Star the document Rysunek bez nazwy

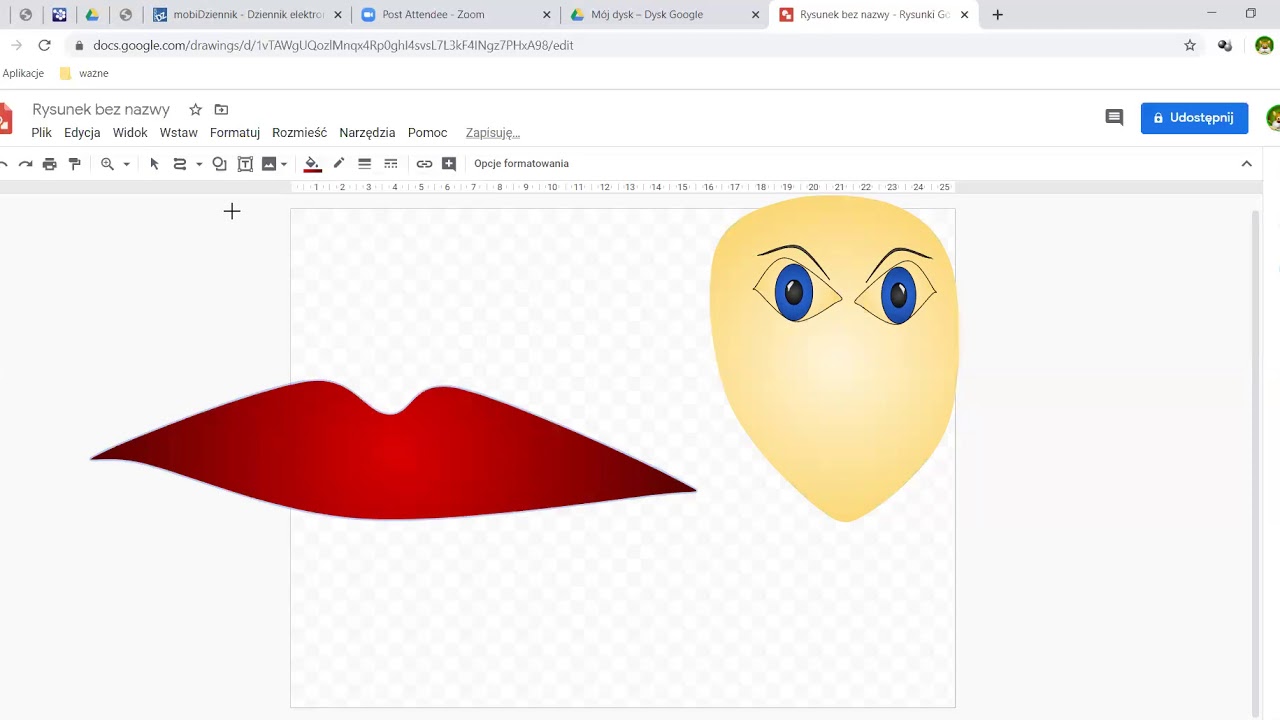click(195, 110)
